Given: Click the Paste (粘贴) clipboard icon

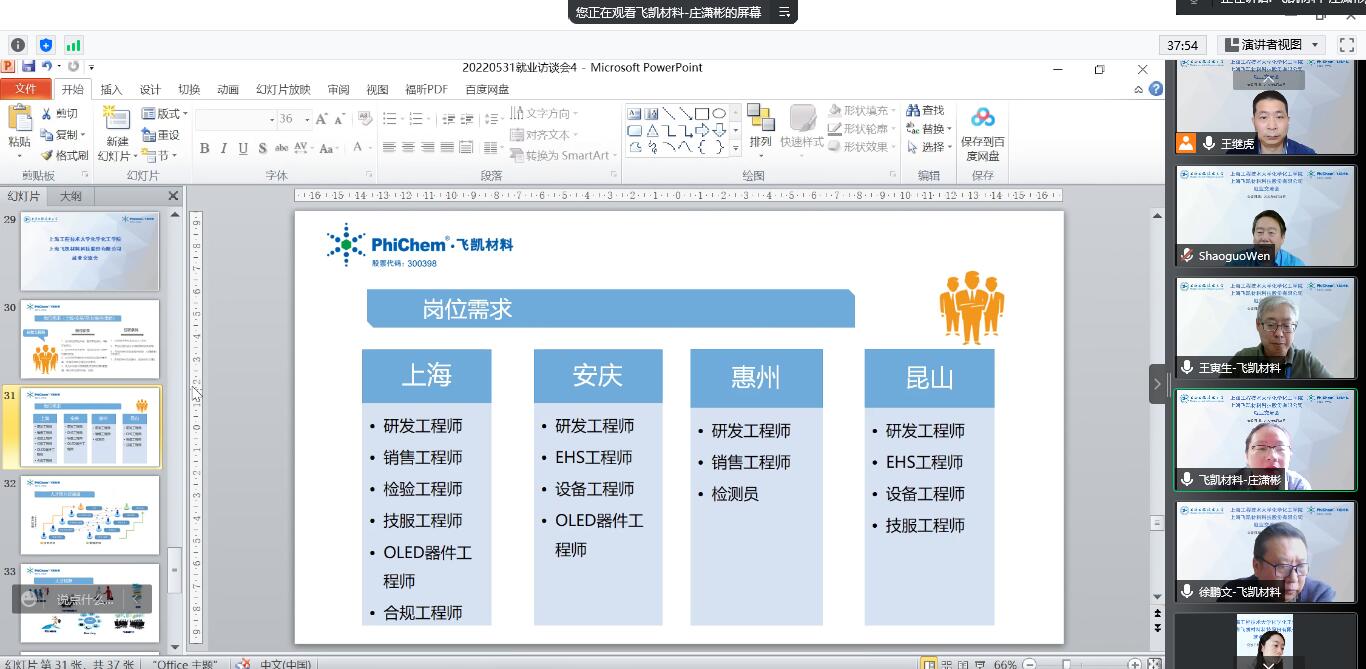Looking at the screenshot, I should pyautogui.click(x=19, y=120).
